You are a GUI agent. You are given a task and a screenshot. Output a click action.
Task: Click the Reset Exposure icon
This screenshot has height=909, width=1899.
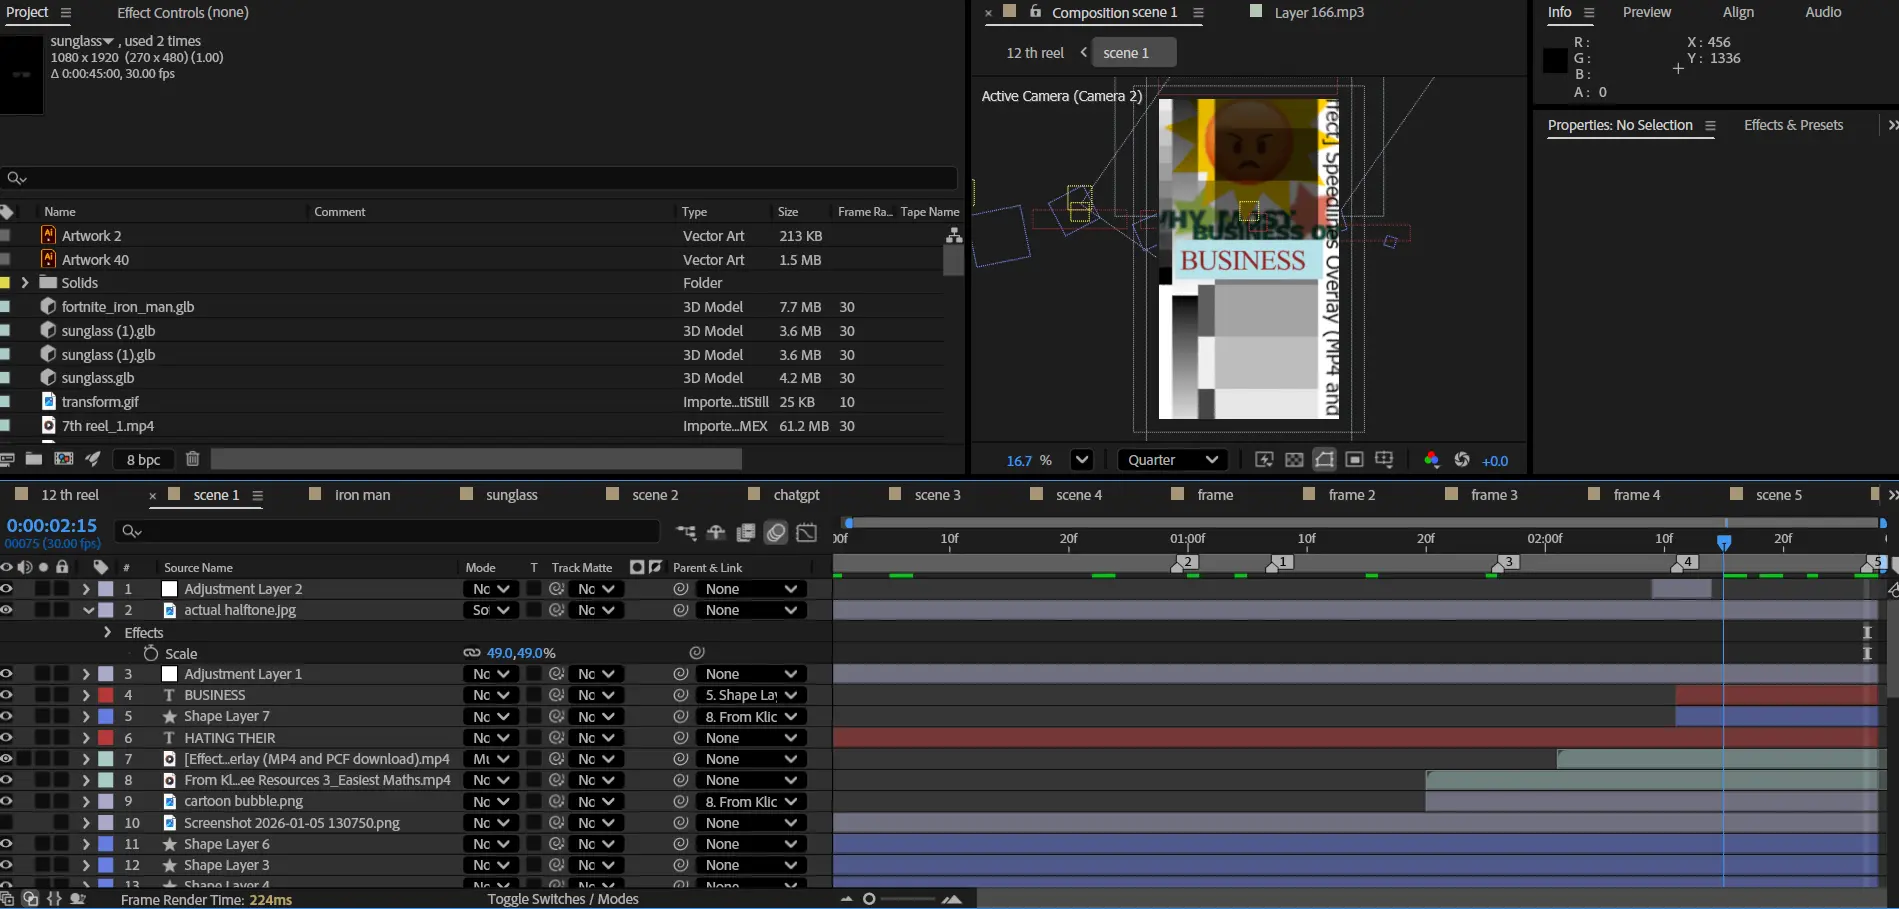[x=1462, y=460]
